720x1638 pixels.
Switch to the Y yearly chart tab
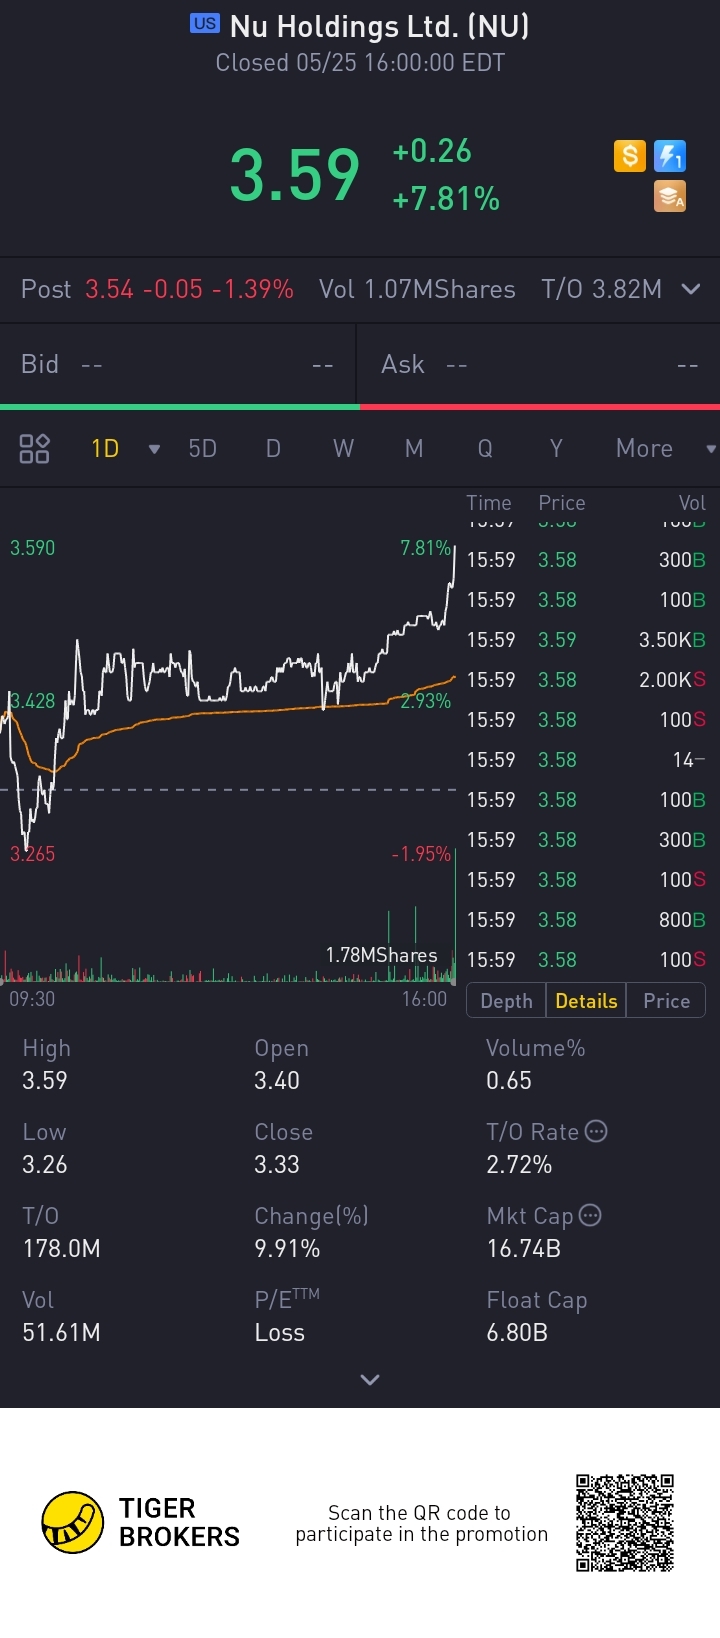click(x=556, y=448)
